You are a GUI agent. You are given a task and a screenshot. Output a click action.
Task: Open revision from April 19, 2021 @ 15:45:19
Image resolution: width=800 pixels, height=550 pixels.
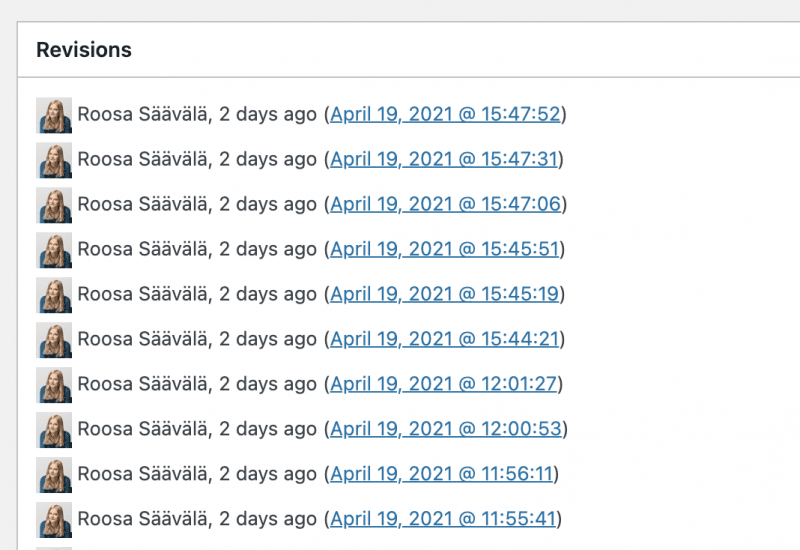point(444,294)
